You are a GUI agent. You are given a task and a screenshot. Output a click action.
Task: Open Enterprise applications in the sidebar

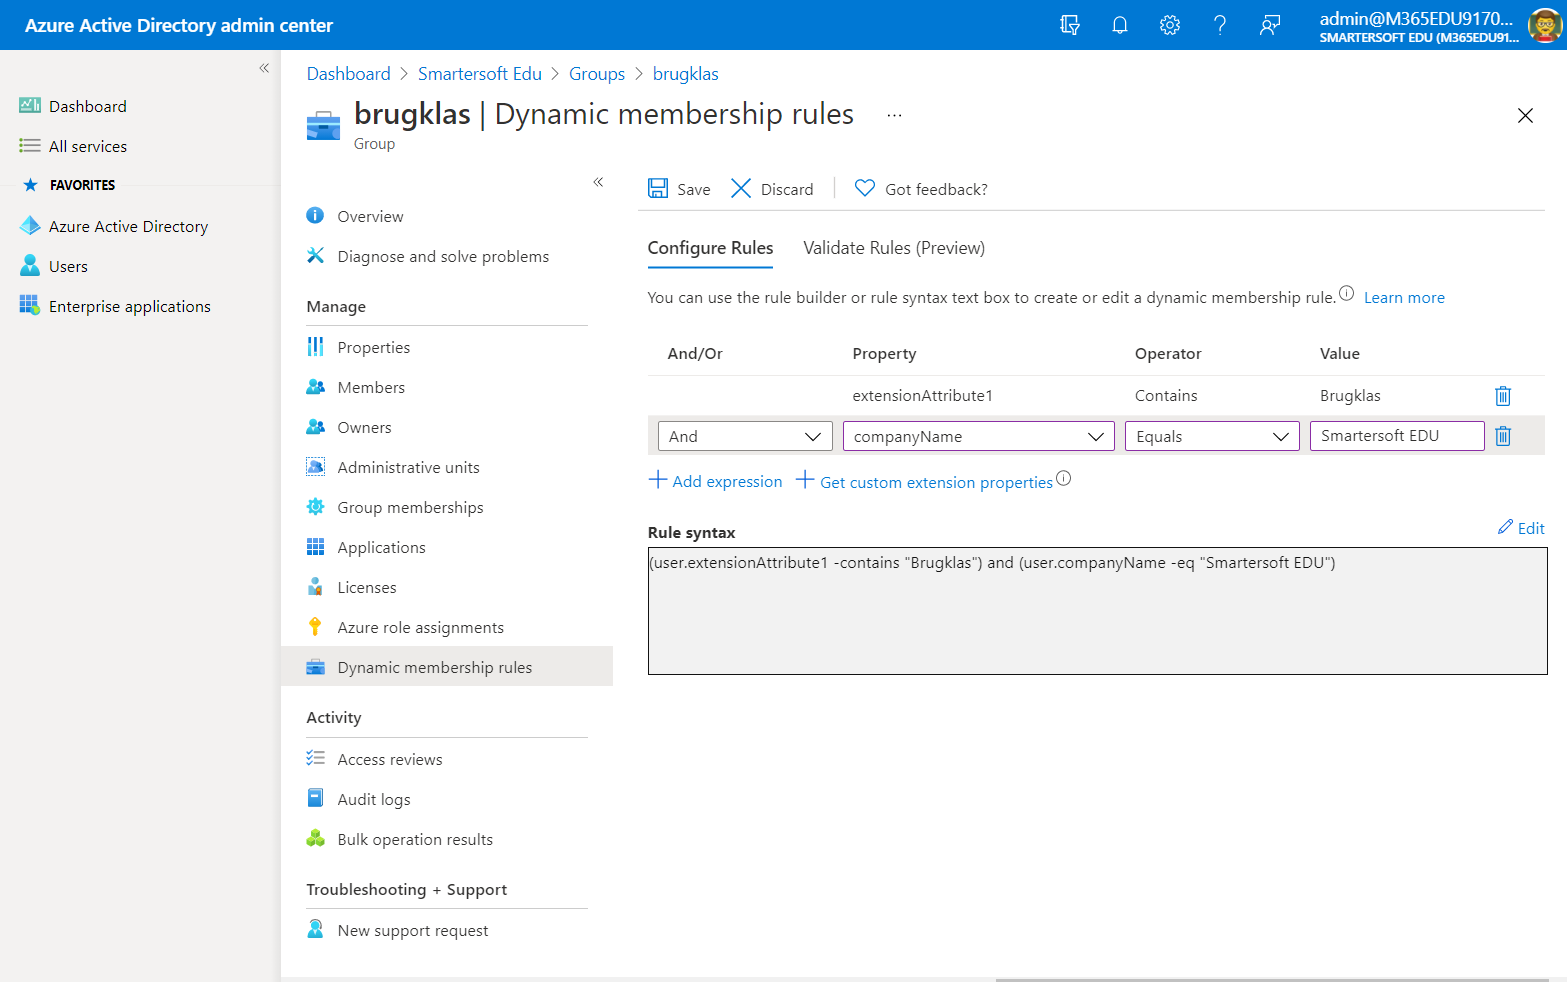tap(130, 306)
